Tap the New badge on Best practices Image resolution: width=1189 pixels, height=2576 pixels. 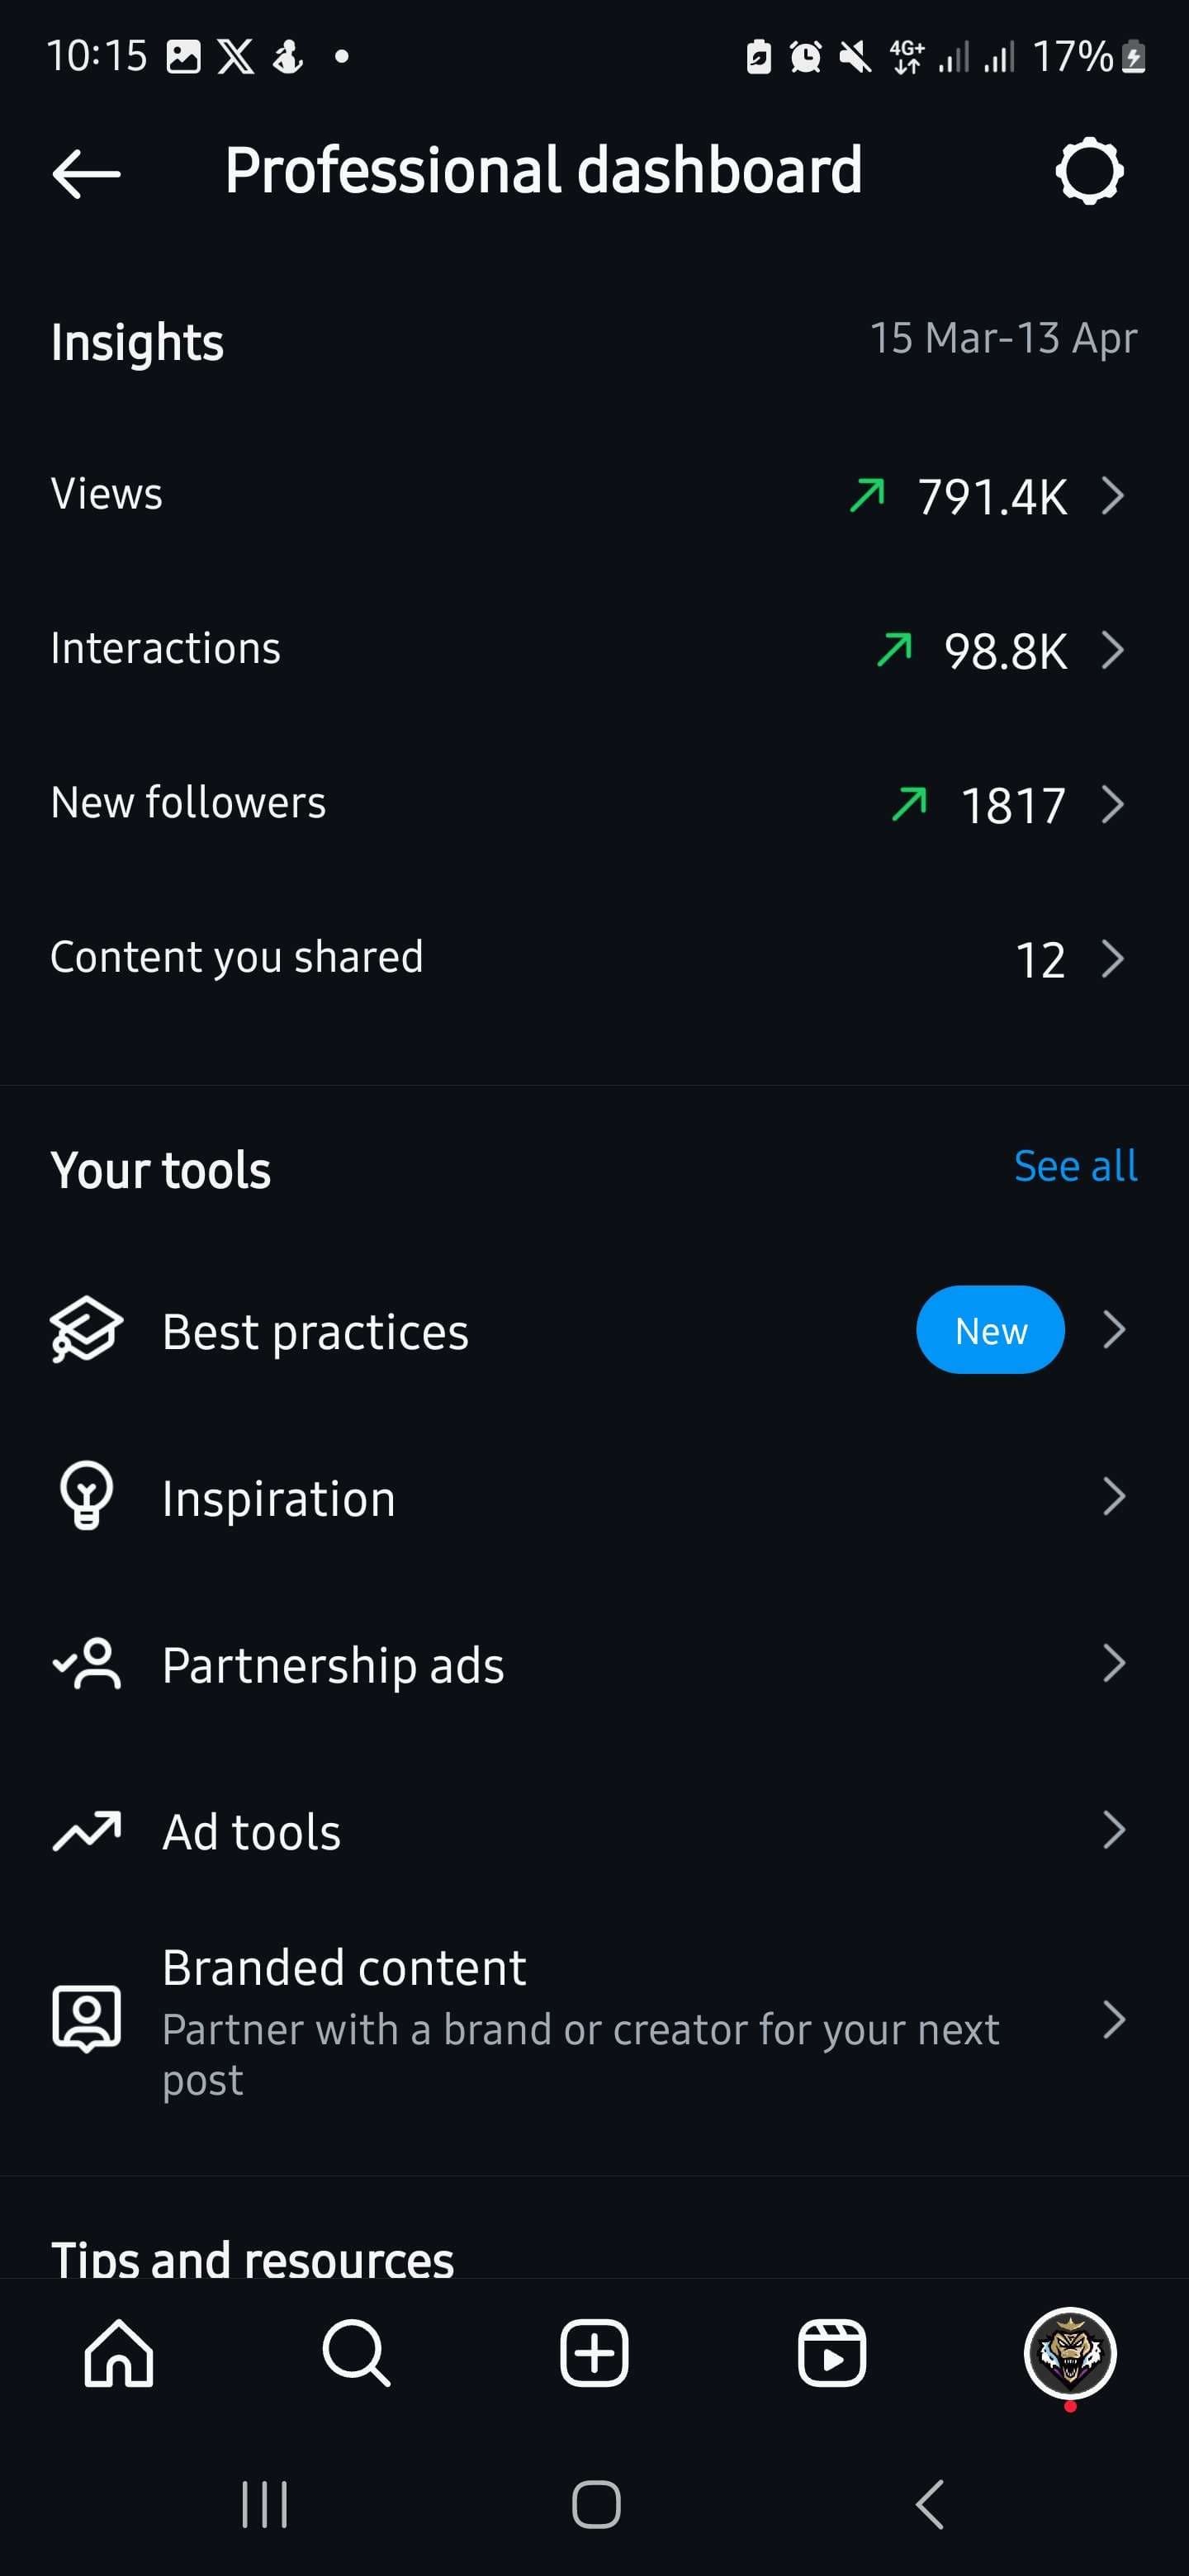coord(990,1330)
